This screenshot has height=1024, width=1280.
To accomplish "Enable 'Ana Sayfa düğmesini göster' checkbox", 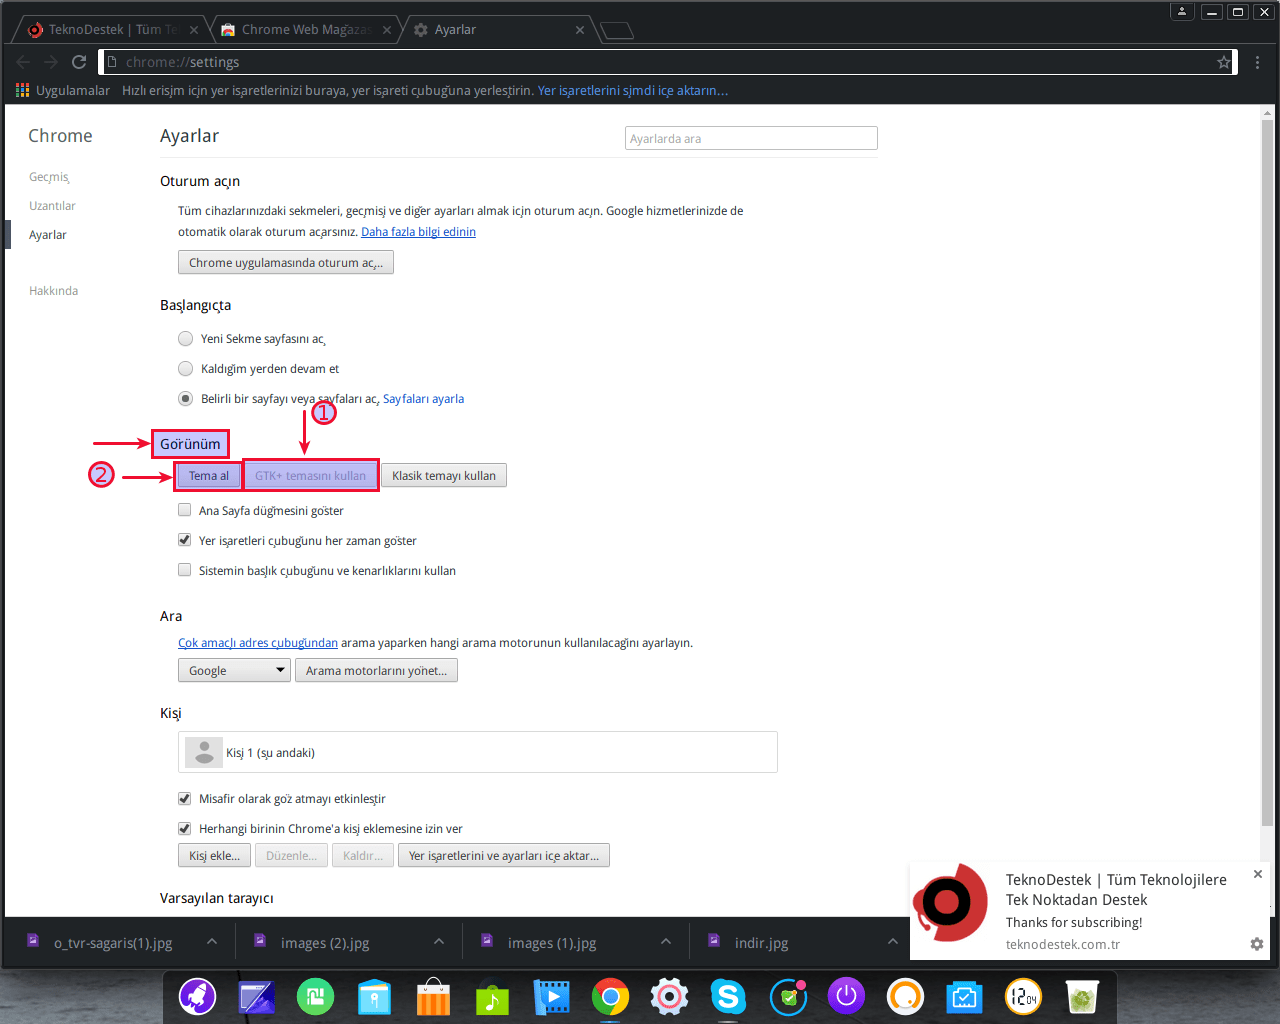I will [x=184, y=510].
